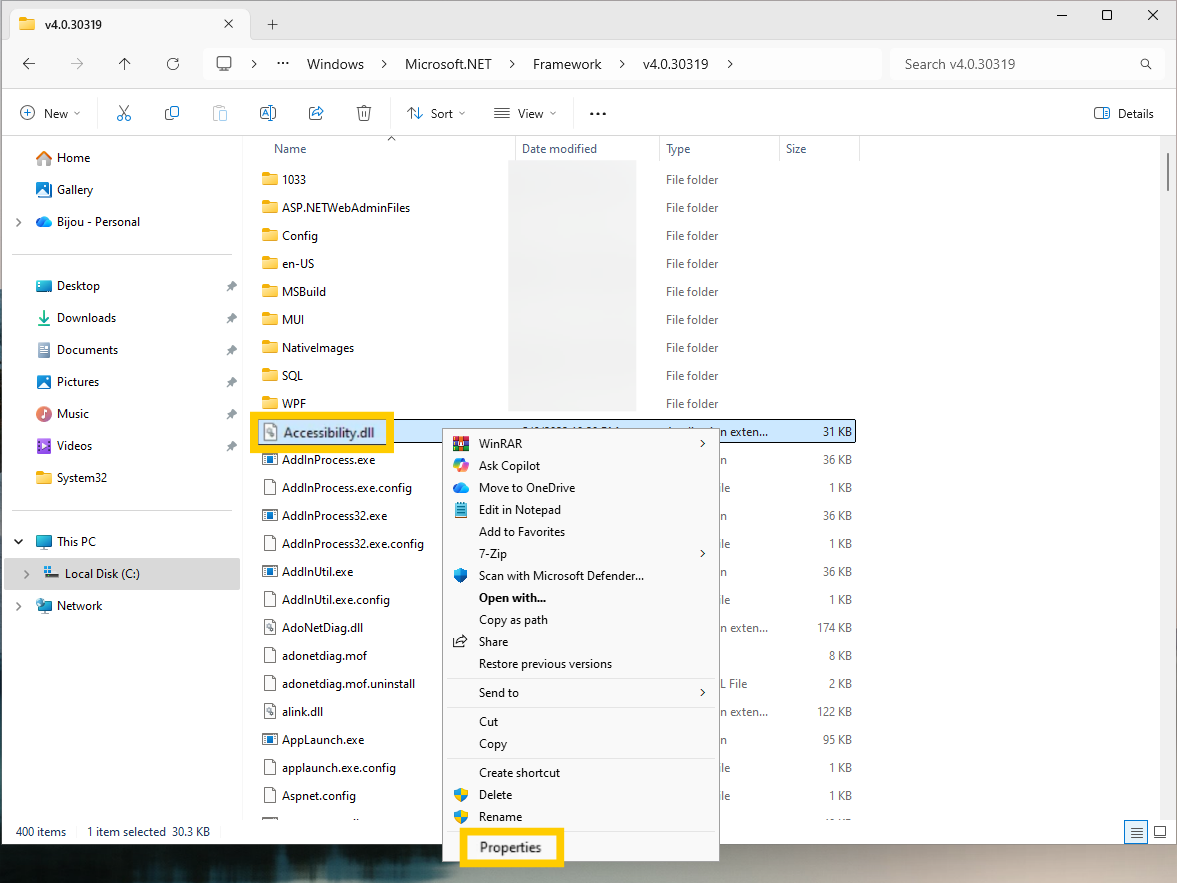Click the Framework breadcrumb
The width and height of the screenshot is (1177, 883).
pyautogui.click(x=567, y=64)
